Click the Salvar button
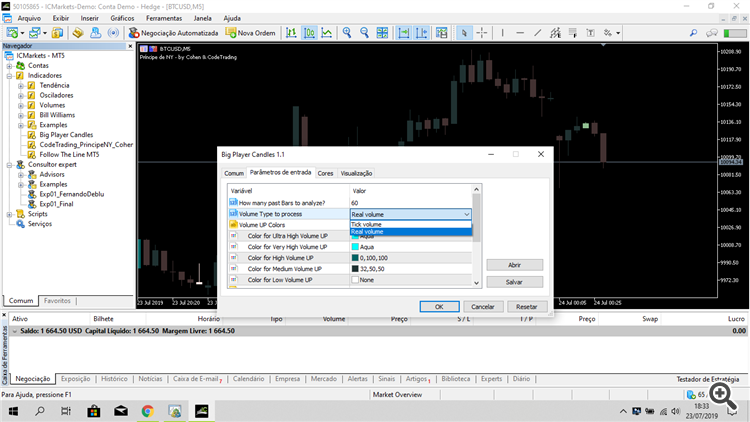750x422 pixels. click(x=514, y=282)
